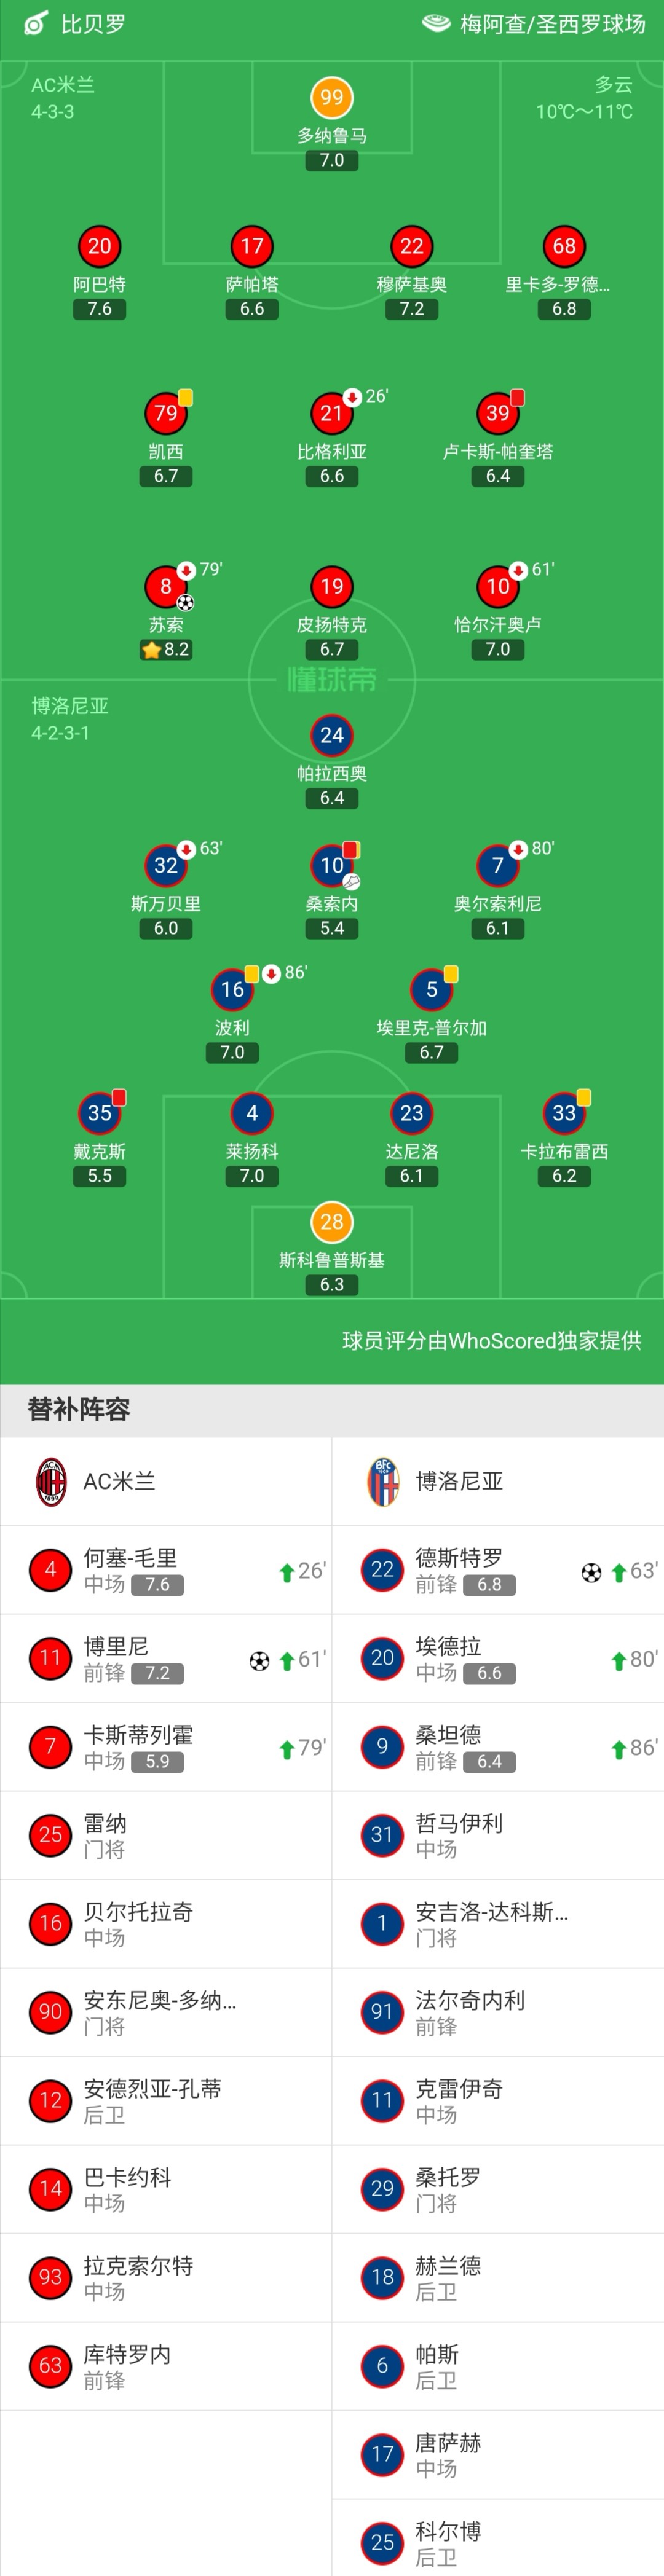Tap 苏索's star rating 8.2
The height and width of the screenshot is (2576, 664).
coord(166,650)
